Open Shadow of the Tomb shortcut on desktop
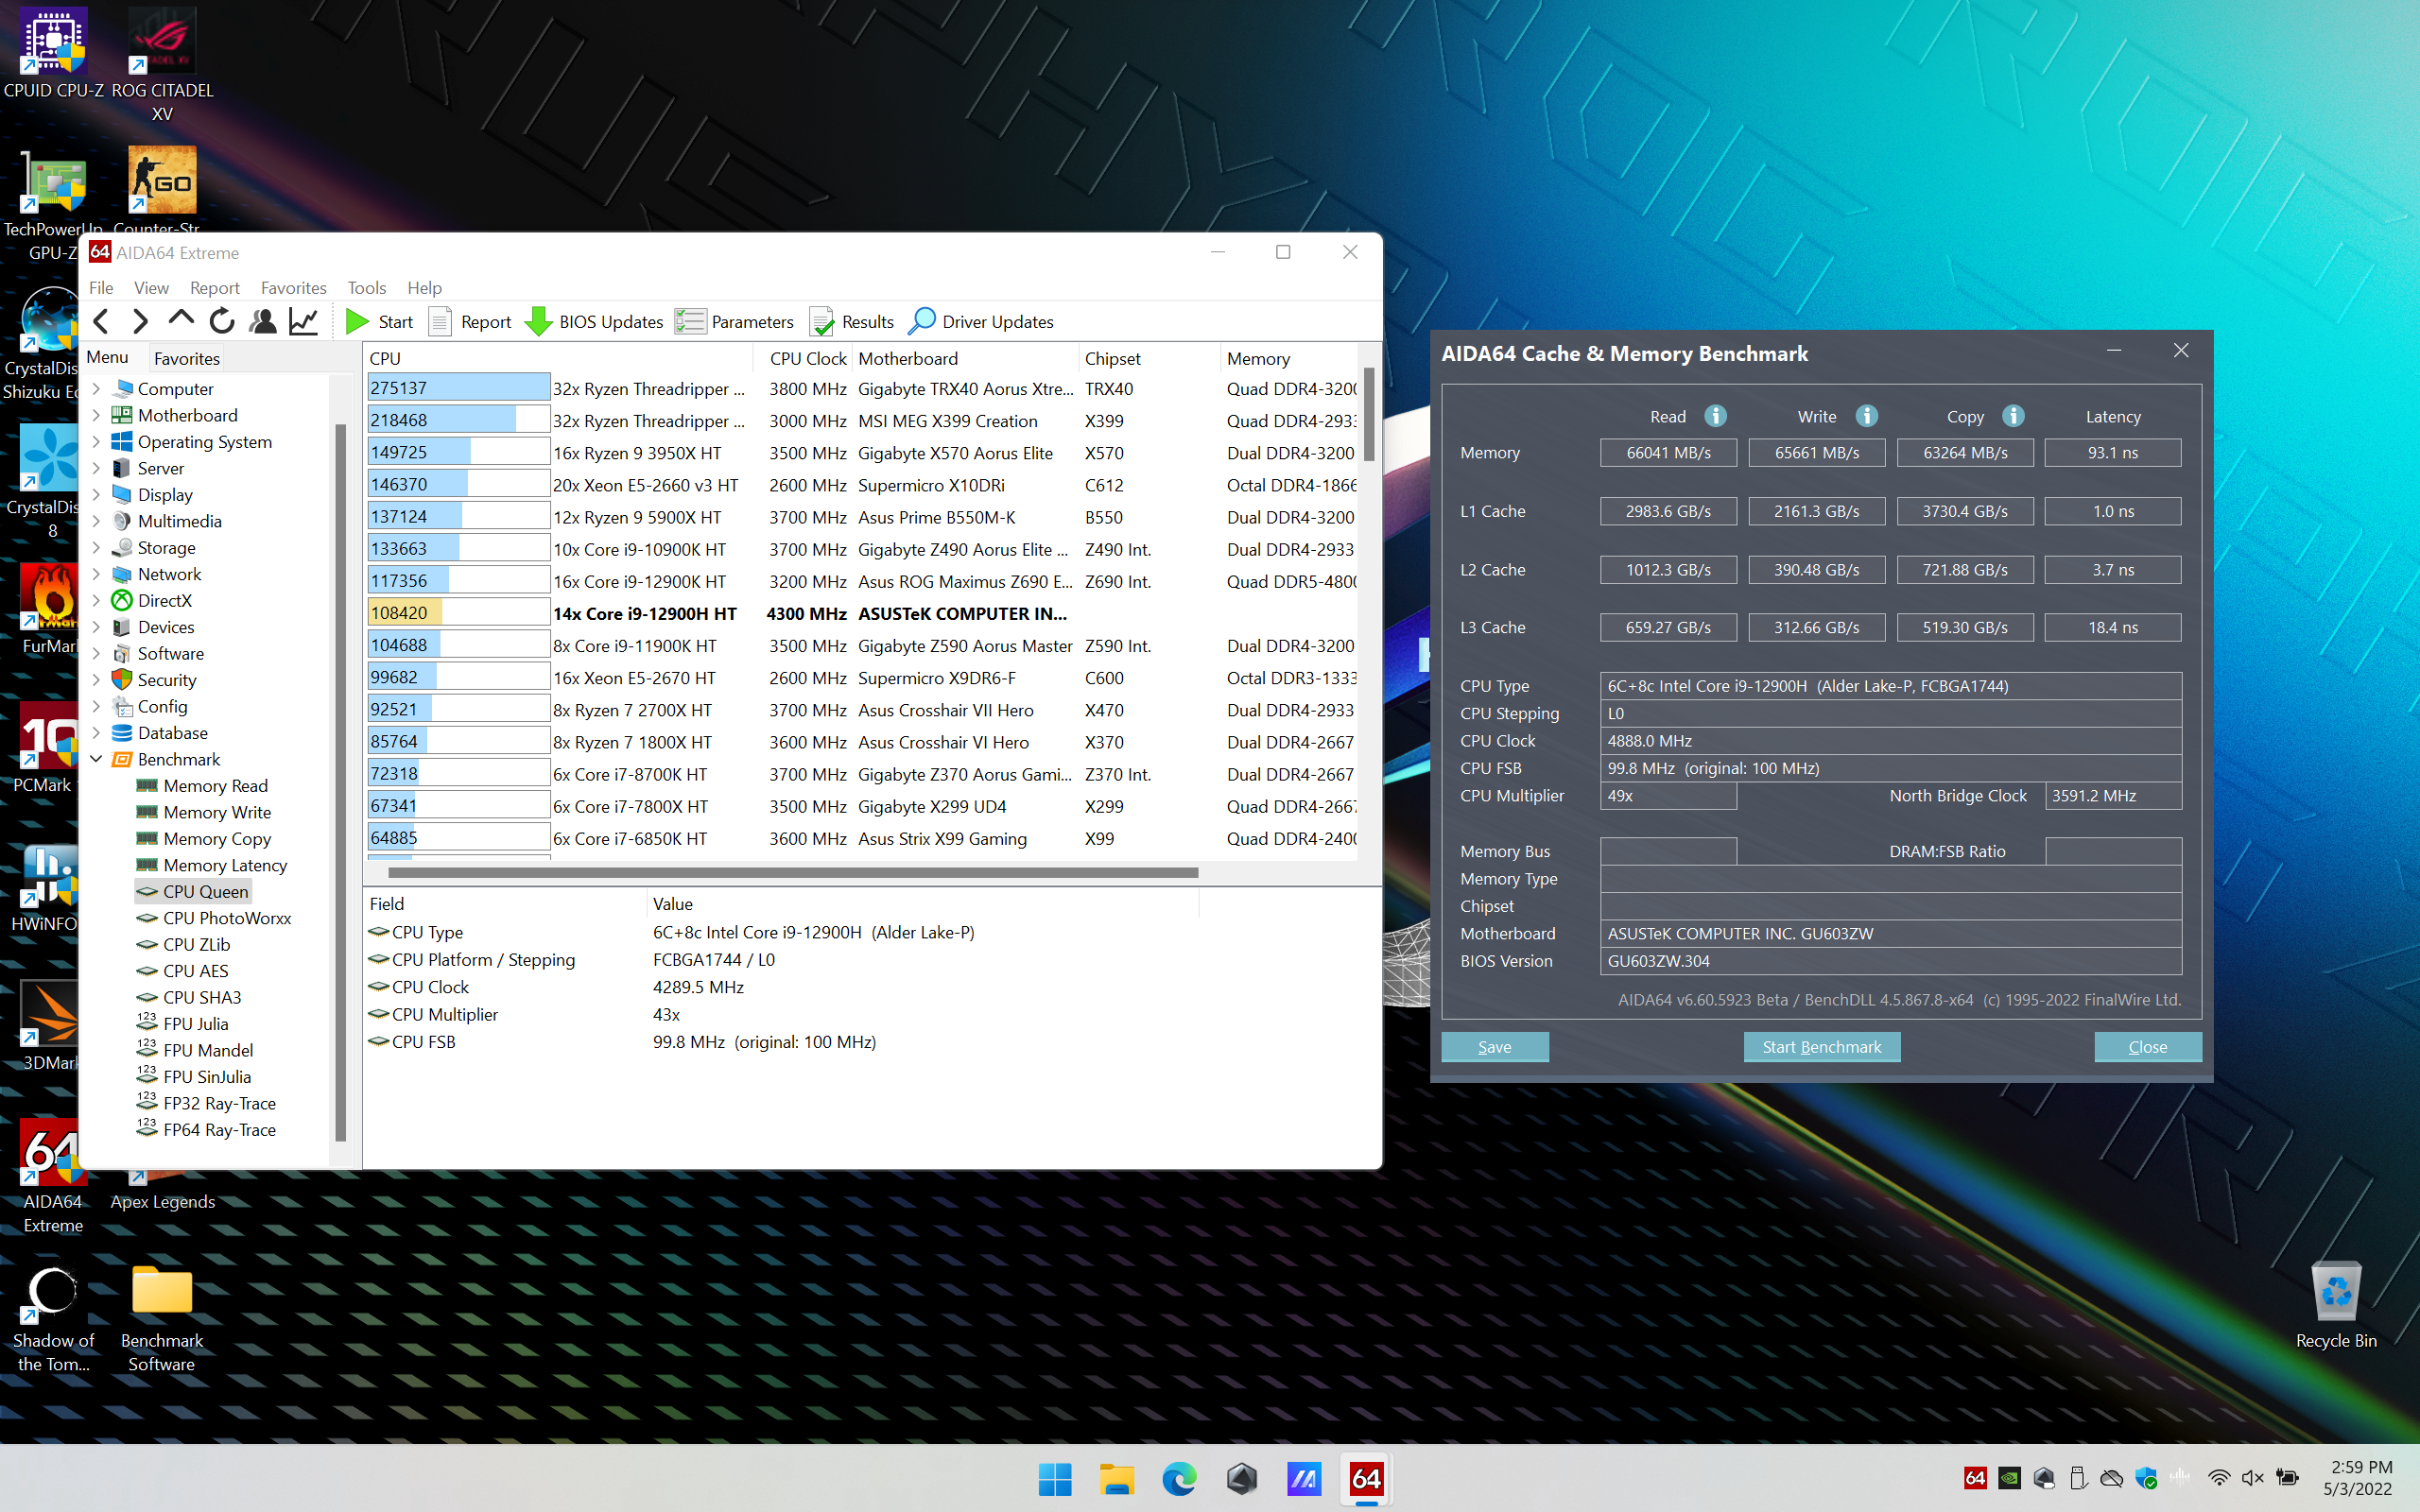2420x1512 pixels. pos(53,1318)
